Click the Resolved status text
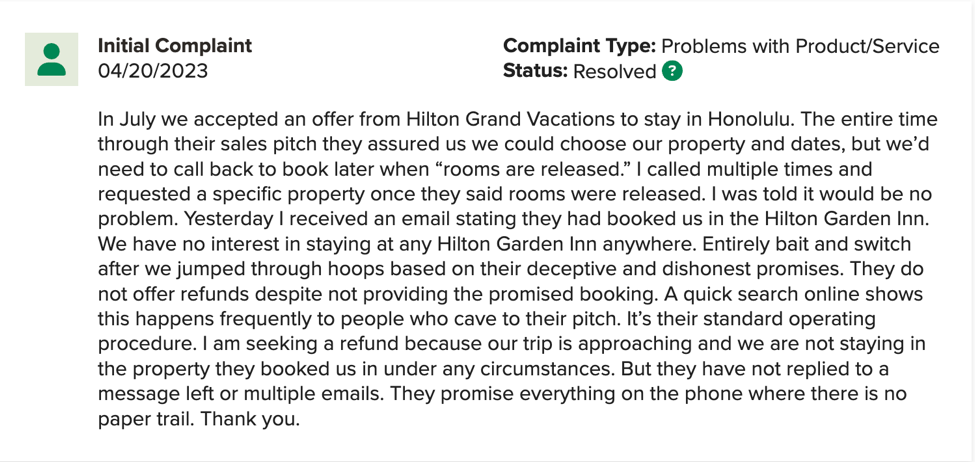975x462 pixels. (614, 72)
